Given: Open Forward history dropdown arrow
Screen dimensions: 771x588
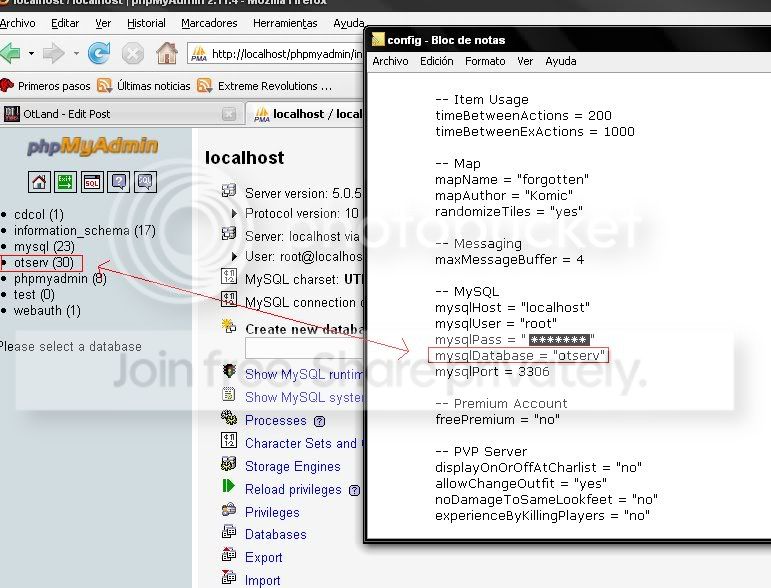Looking at the screenshot, I should click(x=76, y=53).
